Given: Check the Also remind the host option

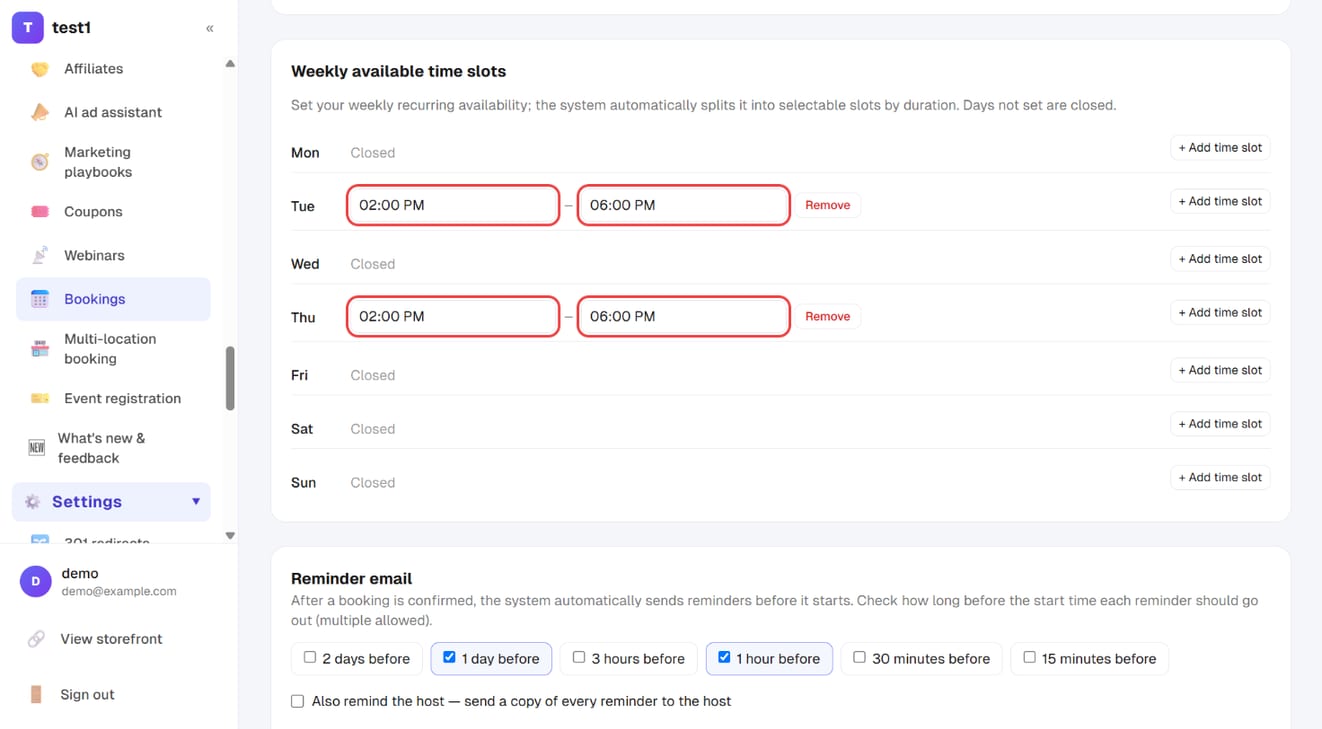Looking at the screenshot, I should (x=297, y=702).
